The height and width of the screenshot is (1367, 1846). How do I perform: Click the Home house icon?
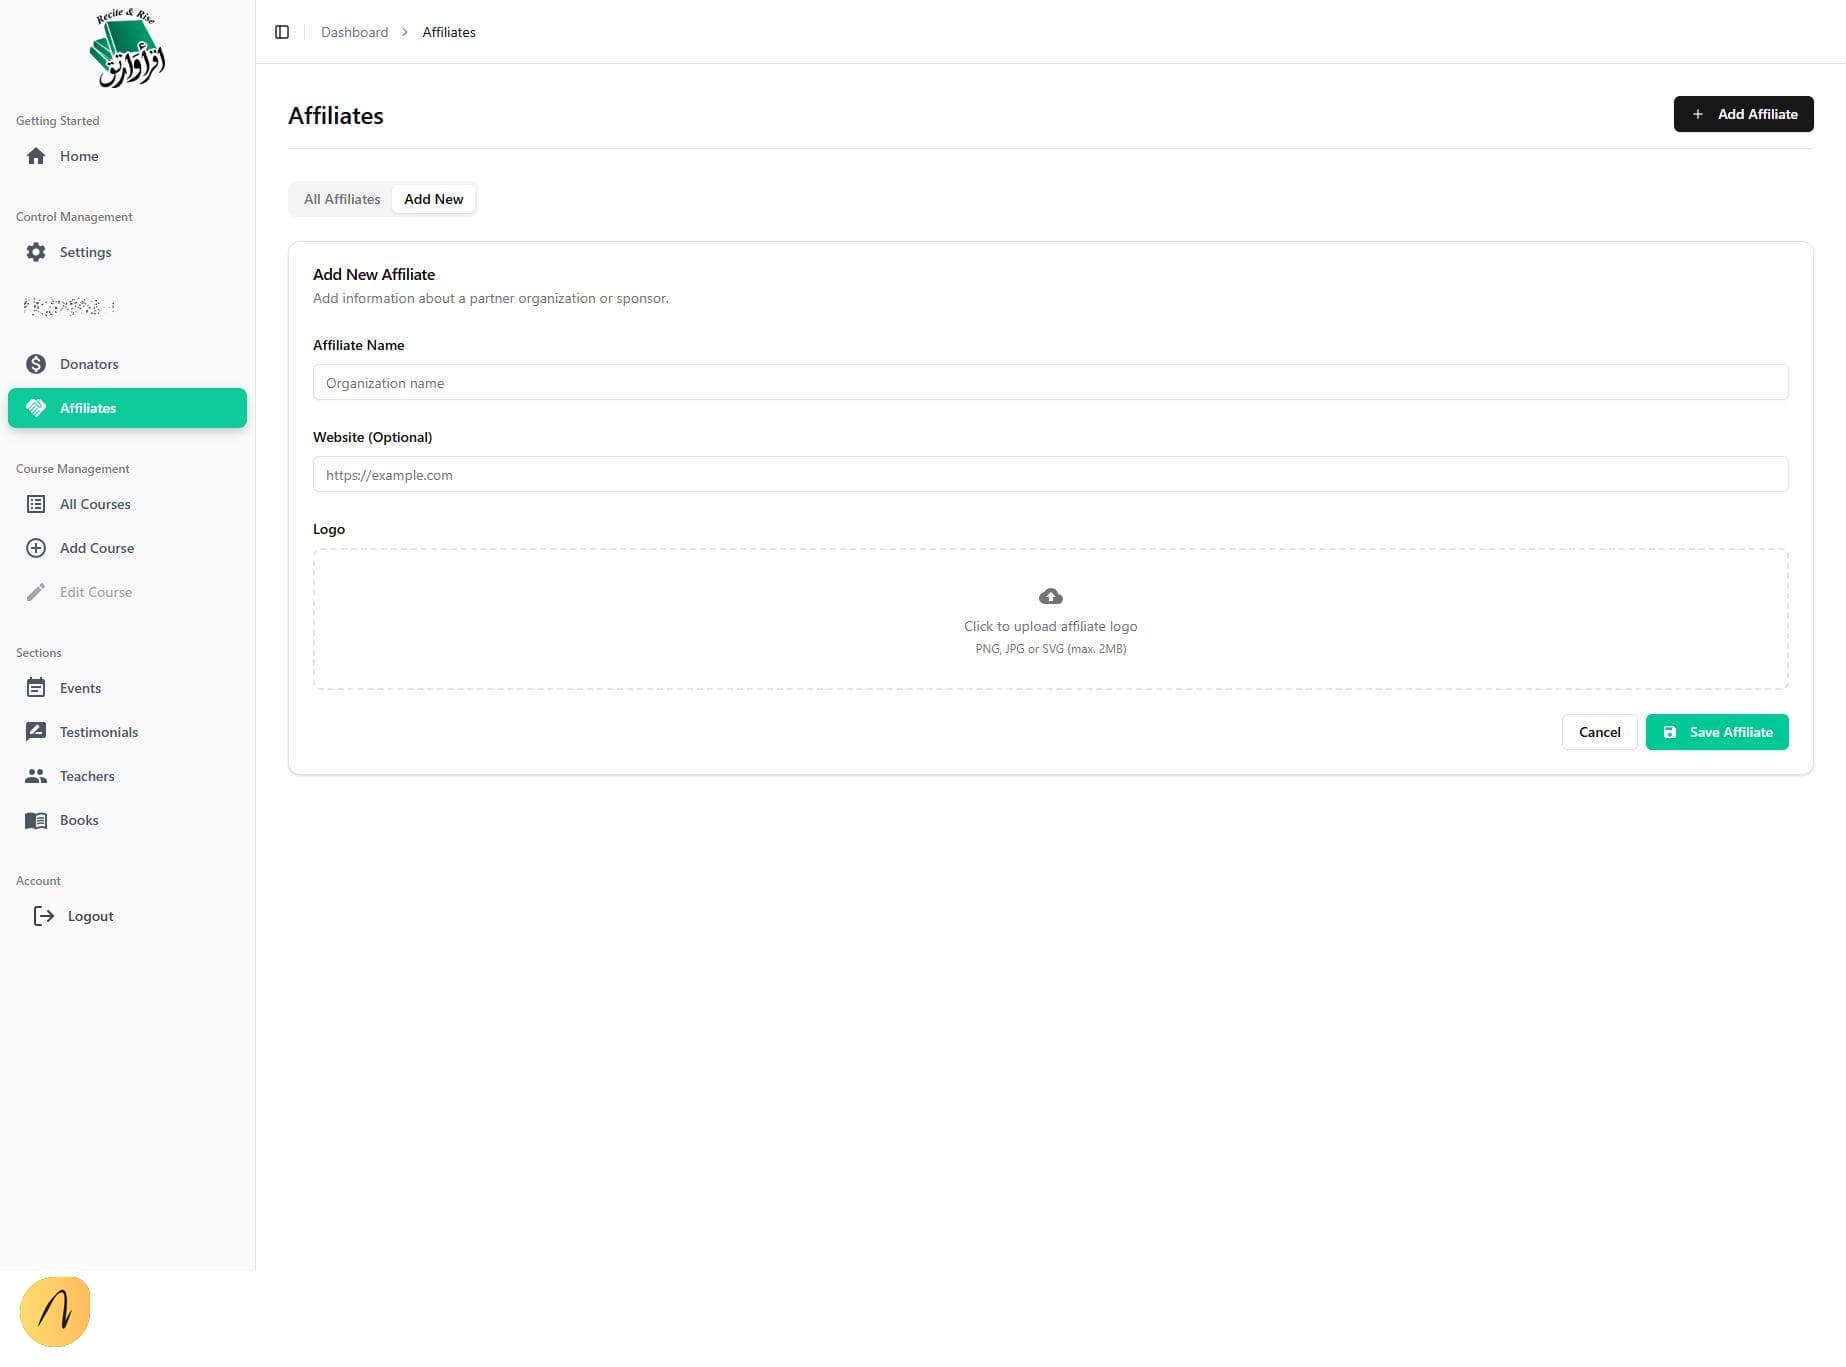36,156
